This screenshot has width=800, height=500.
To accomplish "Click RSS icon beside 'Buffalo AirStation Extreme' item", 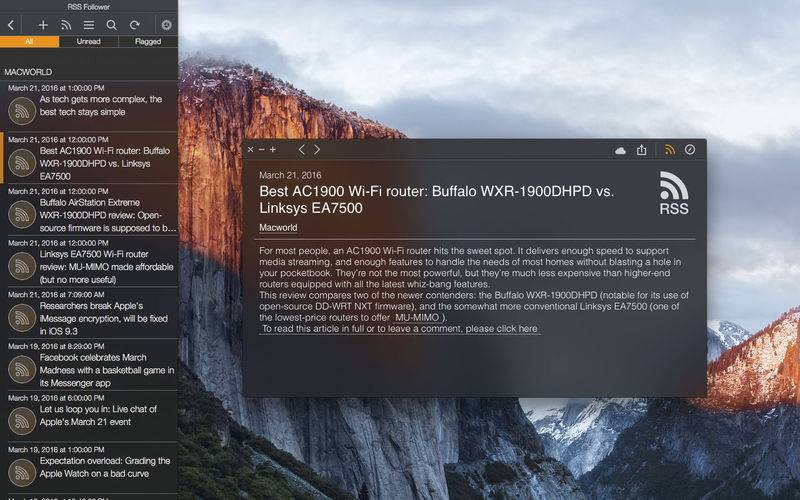I will pyautogui.click(x=22, y=214).
